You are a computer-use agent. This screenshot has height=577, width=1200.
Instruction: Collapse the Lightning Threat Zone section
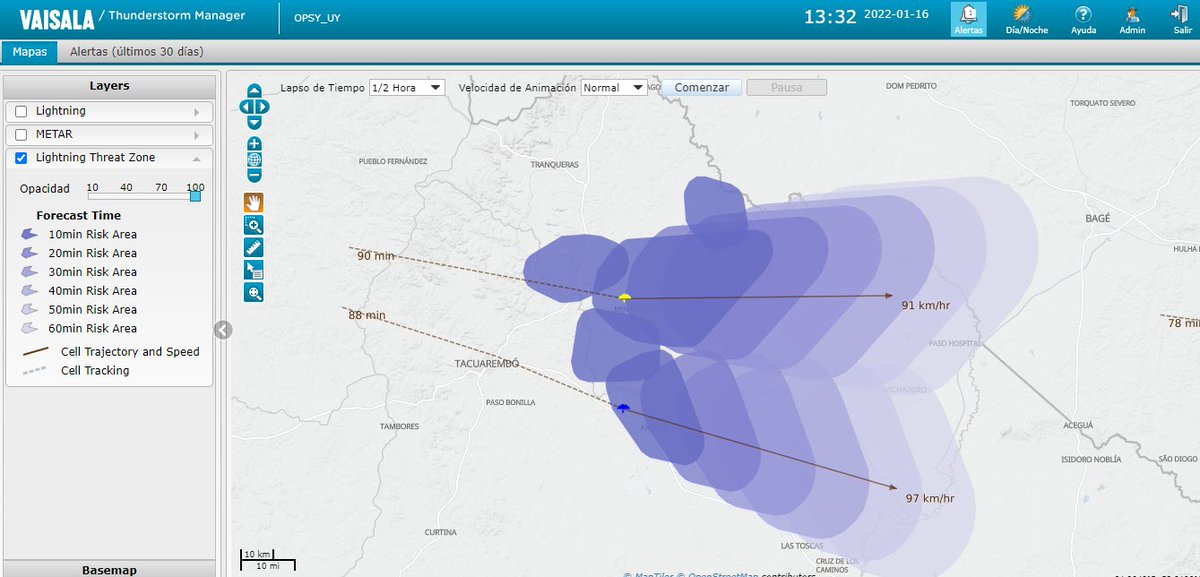pos(196,158)
